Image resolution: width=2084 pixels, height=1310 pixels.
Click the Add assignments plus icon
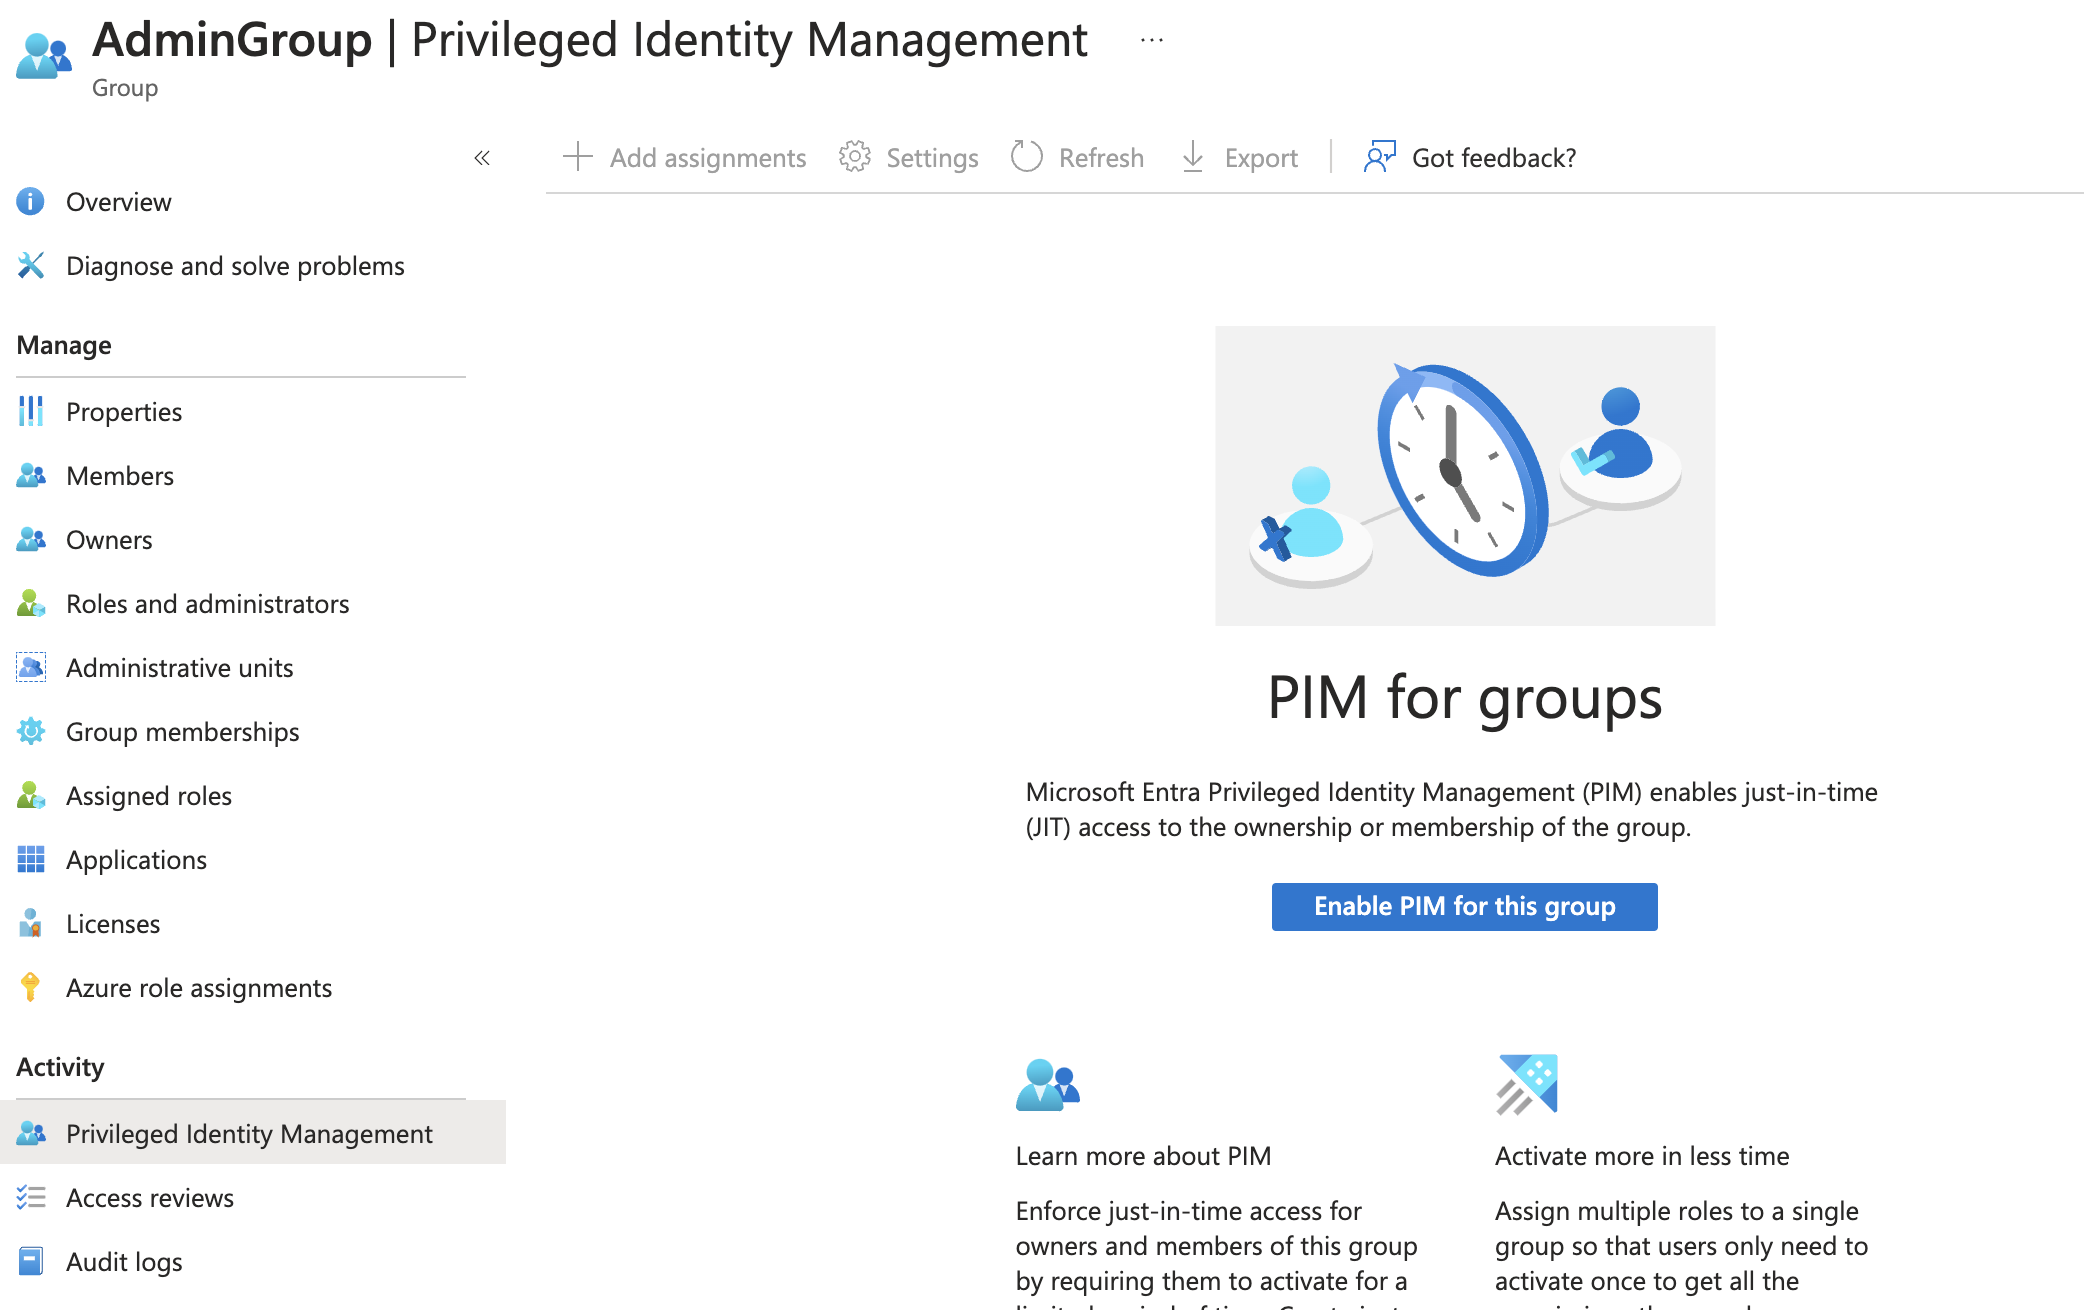pos(578,157)
